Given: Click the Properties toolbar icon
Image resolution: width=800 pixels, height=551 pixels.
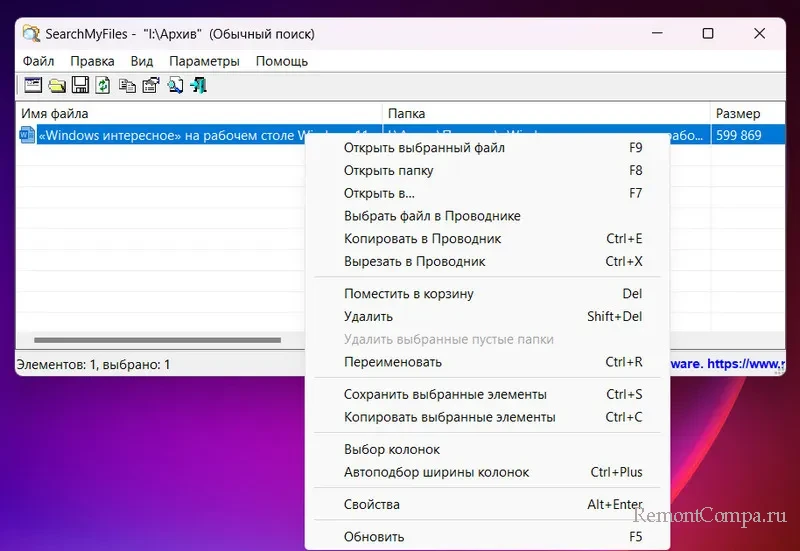Looking at the screenshot, I should click(150, 85).
